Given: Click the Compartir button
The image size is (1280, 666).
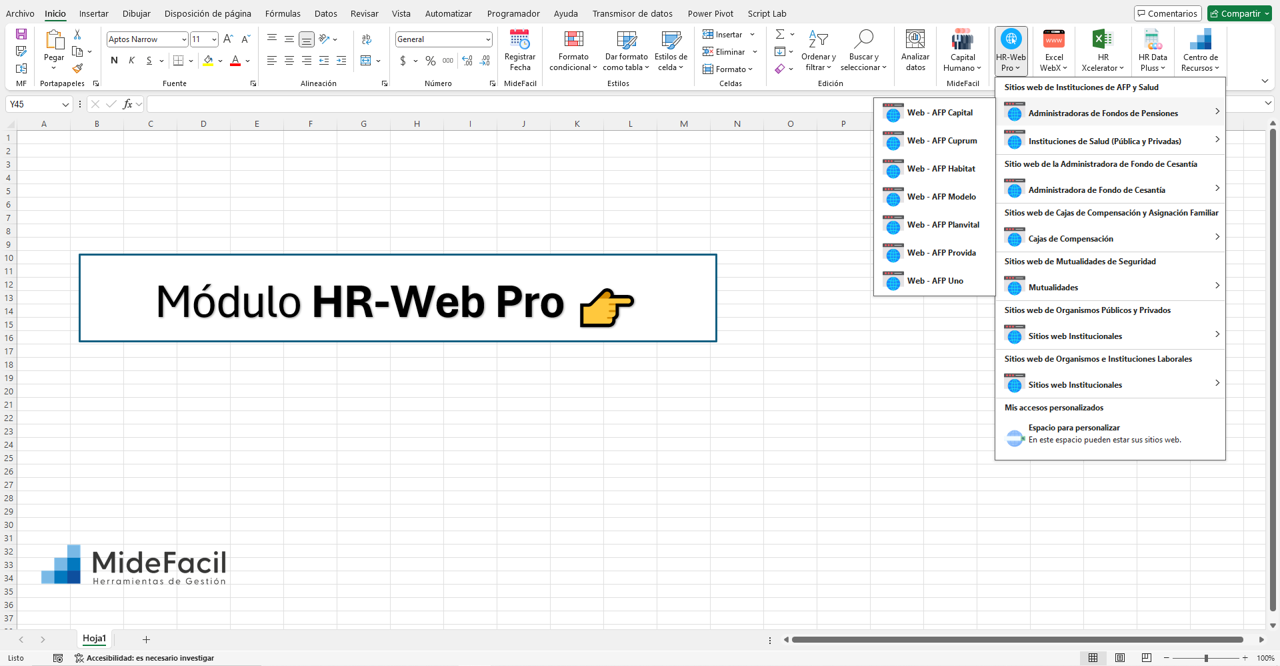Looking at the screenshot, I should pyautogui.click(x=1239, y=14).
